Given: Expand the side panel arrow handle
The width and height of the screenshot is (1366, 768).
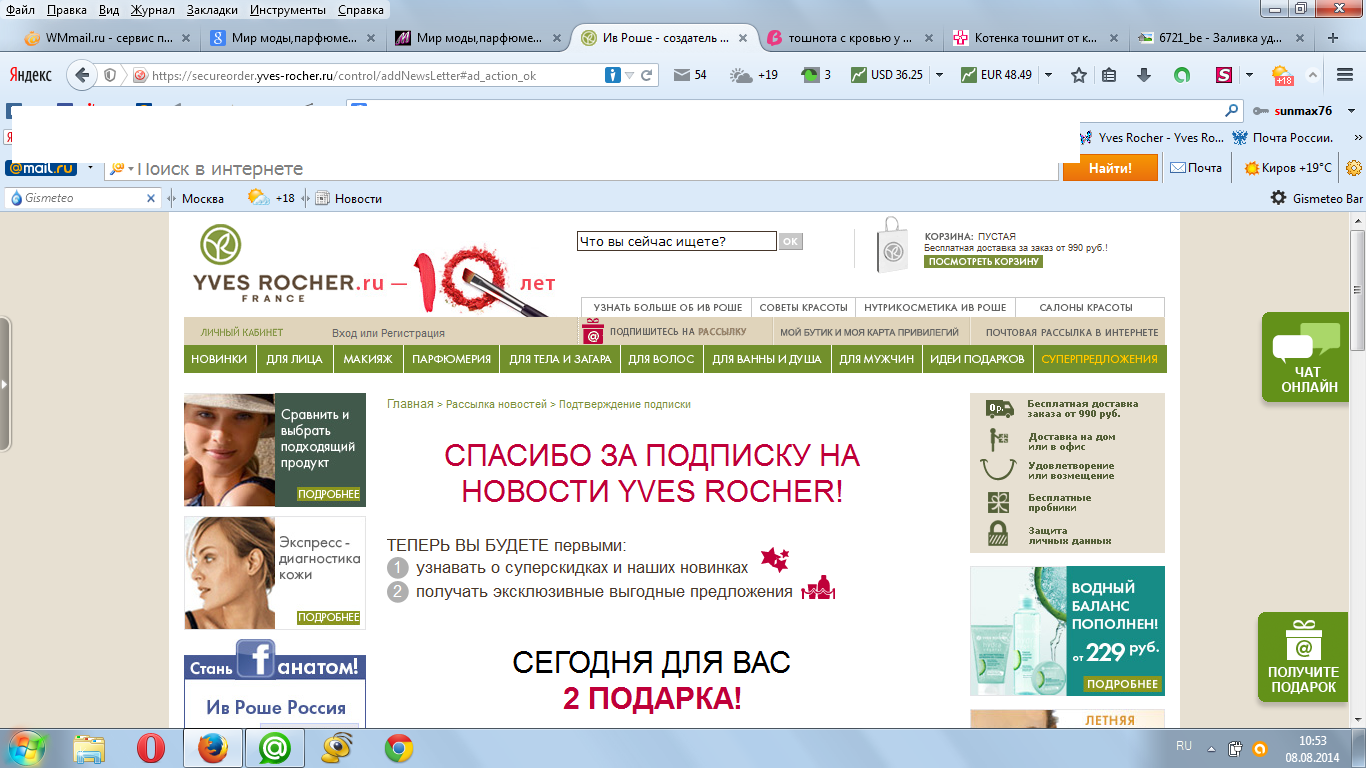Looking at the screenshot, I should [x=4, y=383].
